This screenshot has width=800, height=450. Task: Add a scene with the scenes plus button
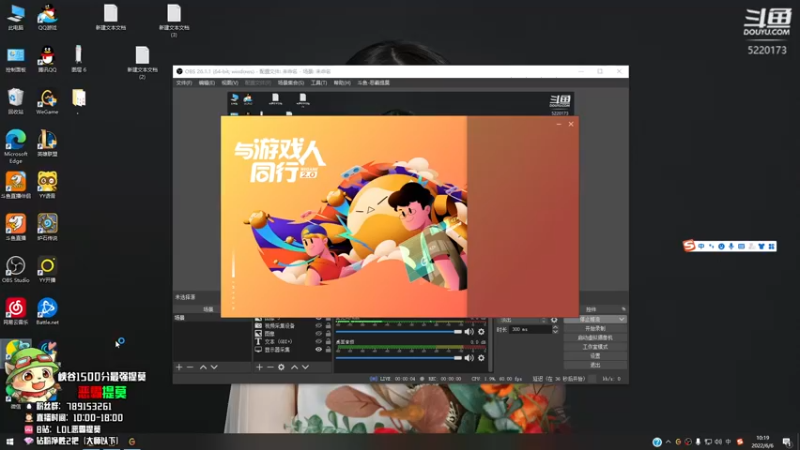pyautogui.click(x=179, y=367)
